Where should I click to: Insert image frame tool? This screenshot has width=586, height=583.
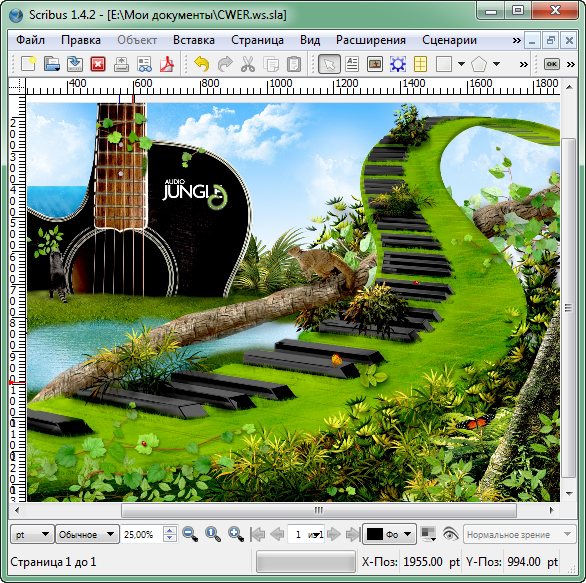(x=375, y=64)
